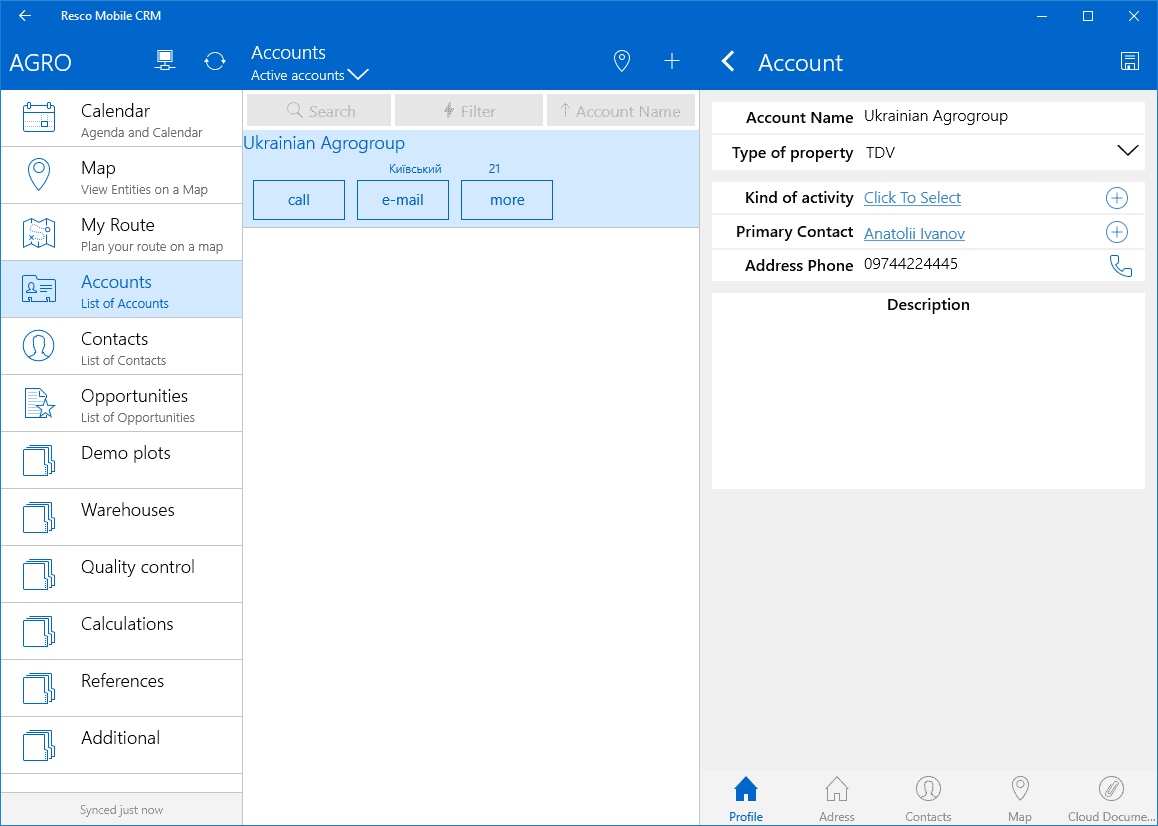Open the sync setup computer icon
This screenshot has width=1158, height=826.
tap(165, 61)
